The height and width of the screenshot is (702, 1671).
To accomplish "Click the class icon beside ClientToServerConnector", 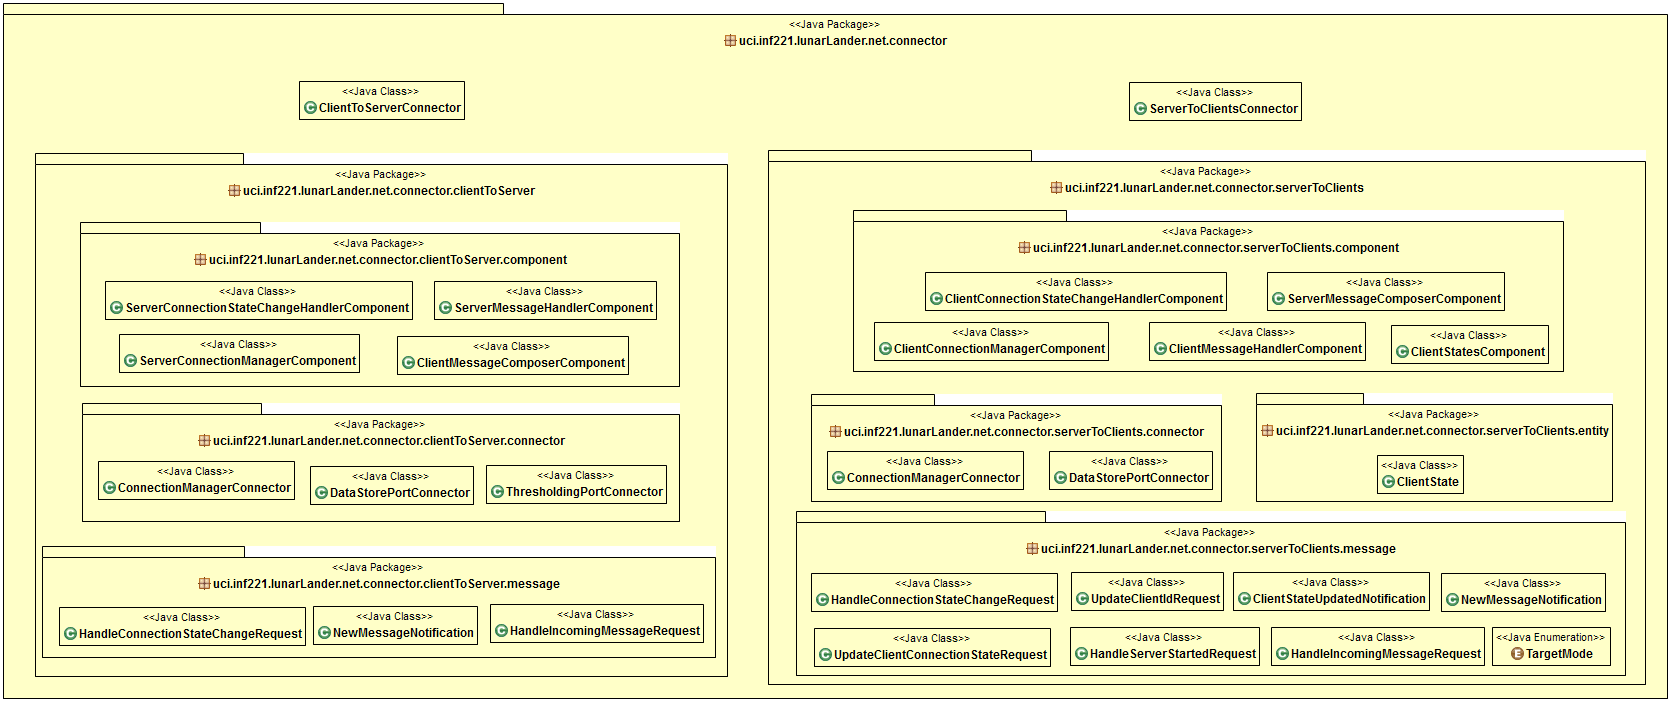I will click(x=310, y=108).
